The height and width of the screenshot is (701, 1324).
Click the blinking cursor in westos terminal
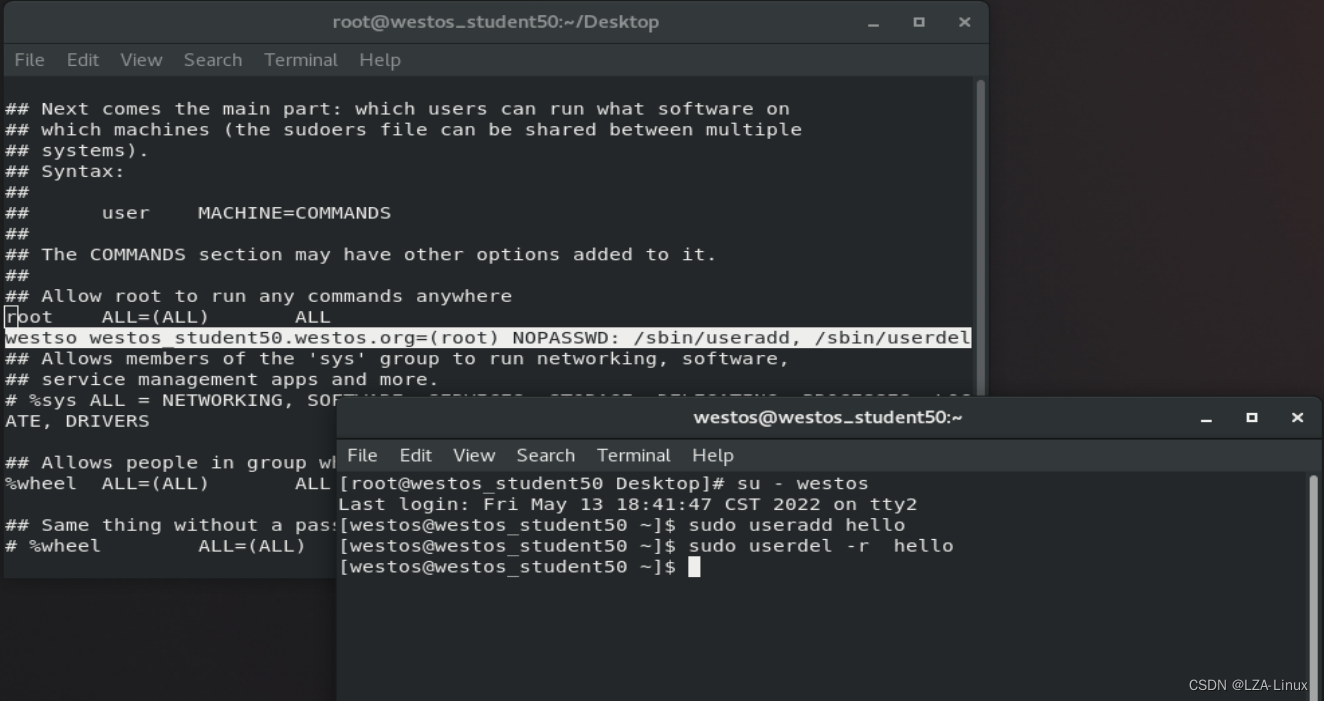(x=696, y=566)
